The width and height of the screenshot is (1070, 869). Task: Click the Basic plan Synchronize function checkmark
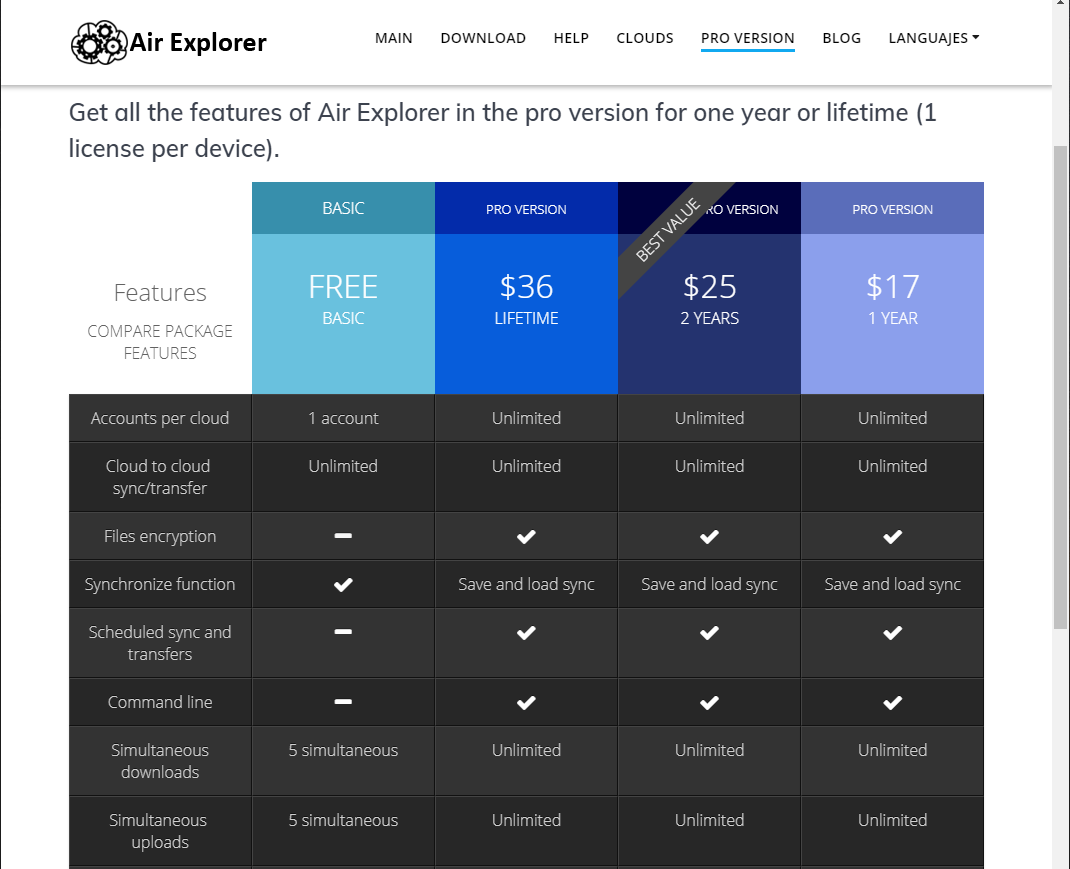[x=343, y=585]
